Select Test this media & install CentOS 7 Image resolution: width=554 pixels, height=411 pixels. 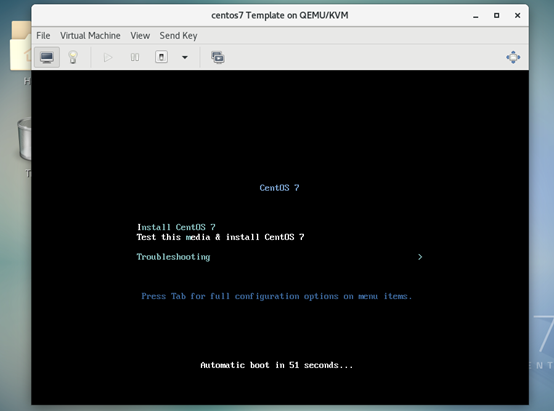(220, 237)
